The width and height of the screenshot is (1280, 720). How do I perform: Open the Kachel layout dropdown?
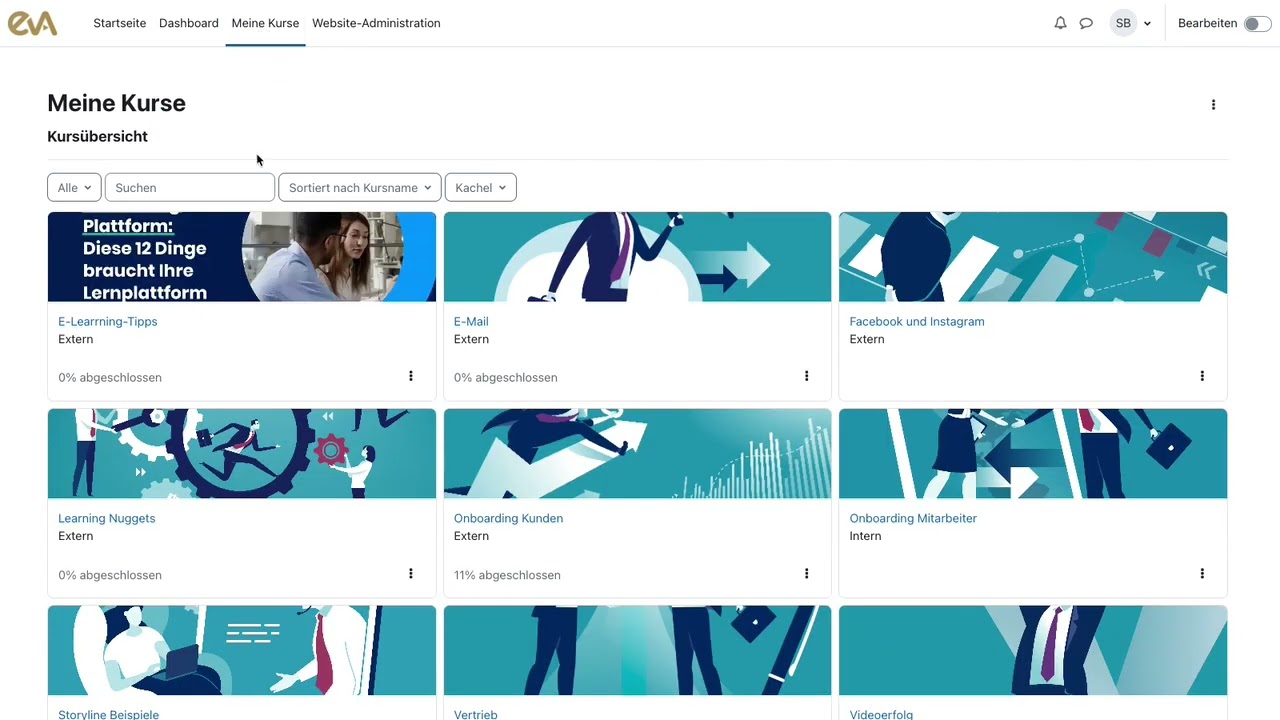click(x=480, y=187)
